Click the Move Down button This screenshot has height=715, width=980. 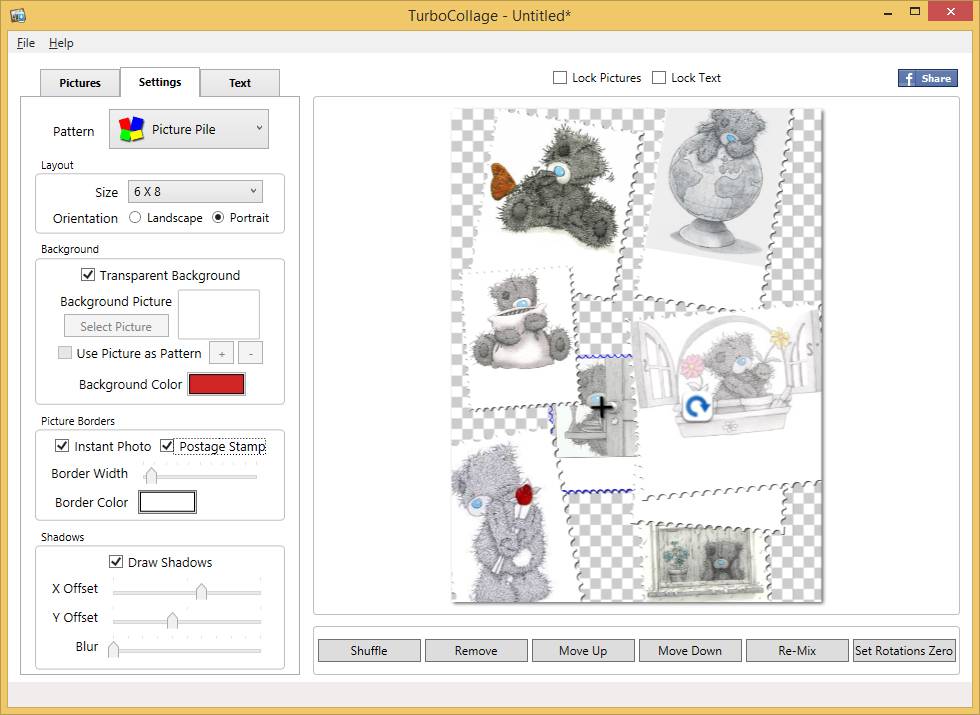pyautogui.click(x=690, y=651)
